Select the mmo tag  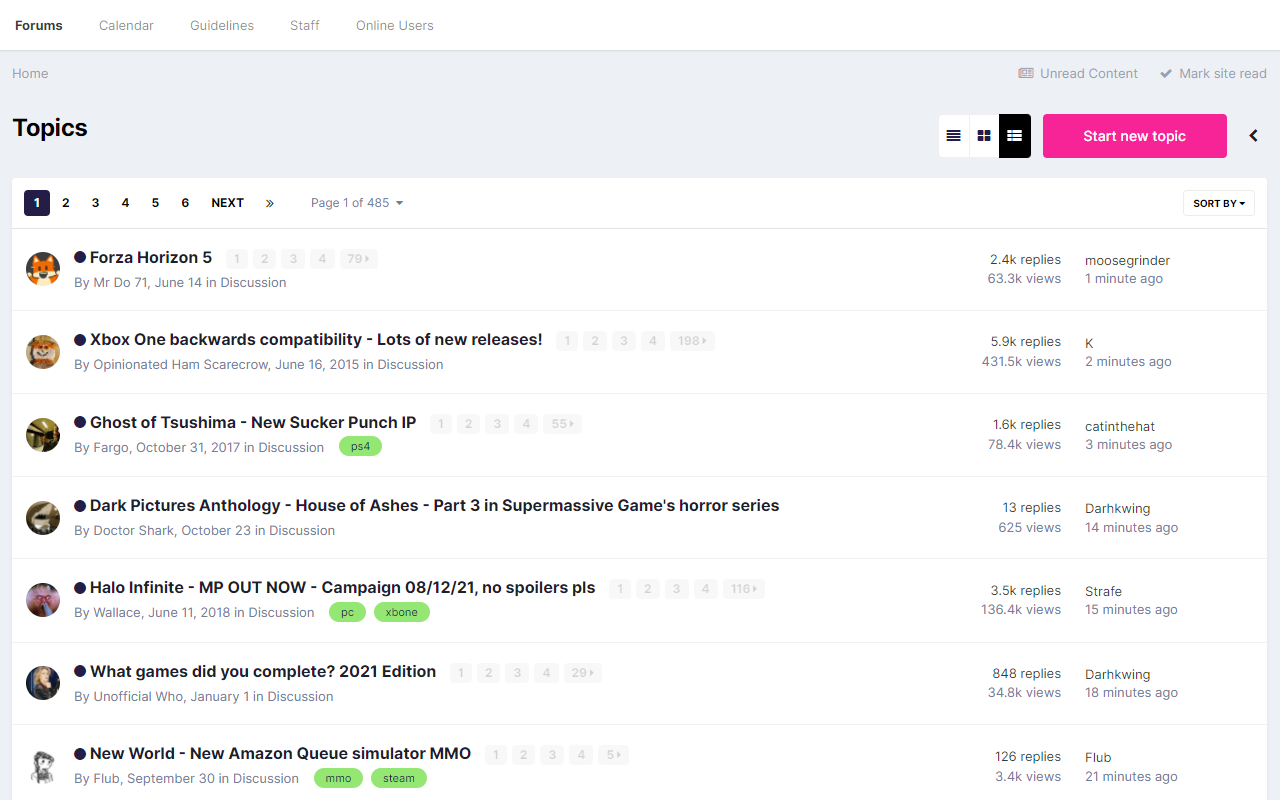click(x=338, y=778)
